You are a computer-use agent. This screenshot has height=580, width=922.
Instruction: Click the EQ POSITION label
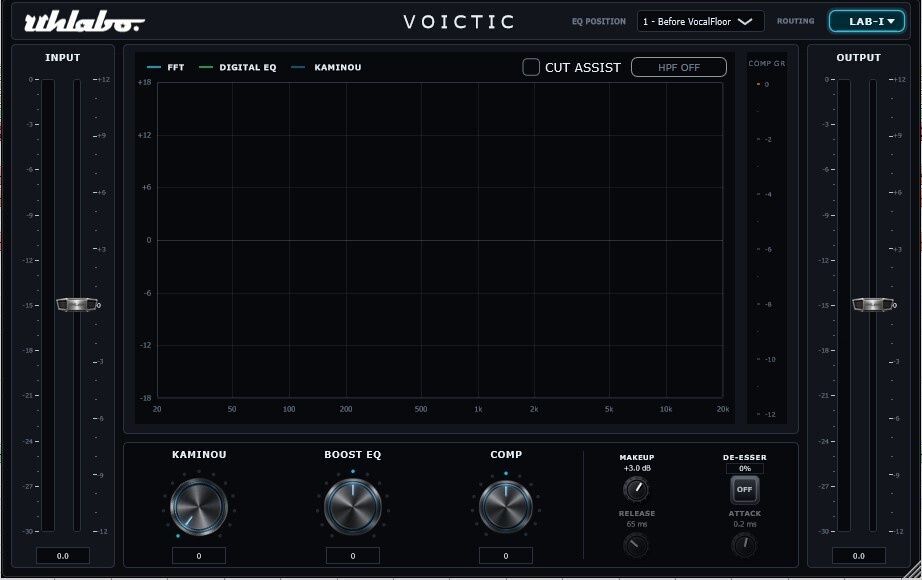click(599, 21)
